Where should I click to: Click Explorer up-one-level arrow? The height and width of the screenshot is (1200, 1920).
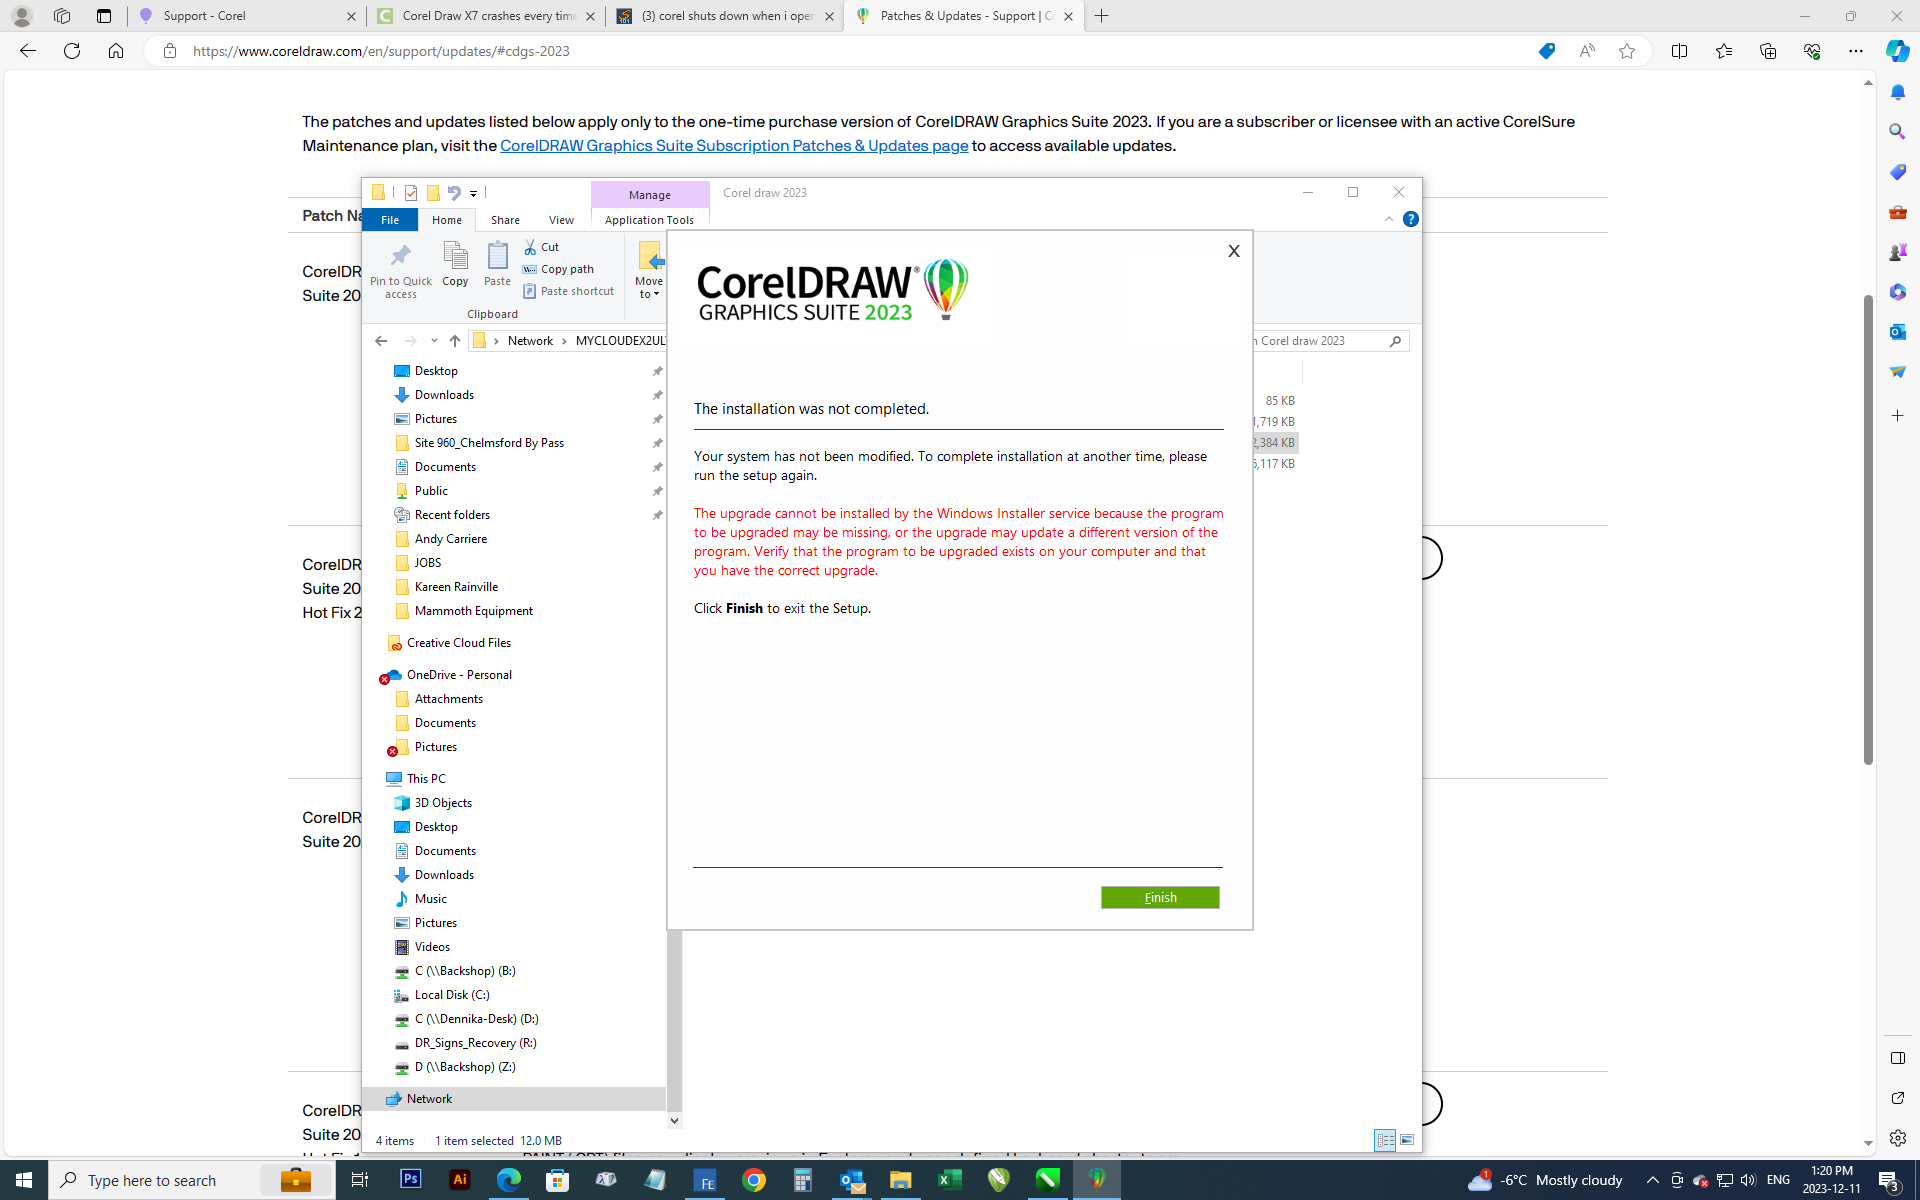click(x=455, y=341)
